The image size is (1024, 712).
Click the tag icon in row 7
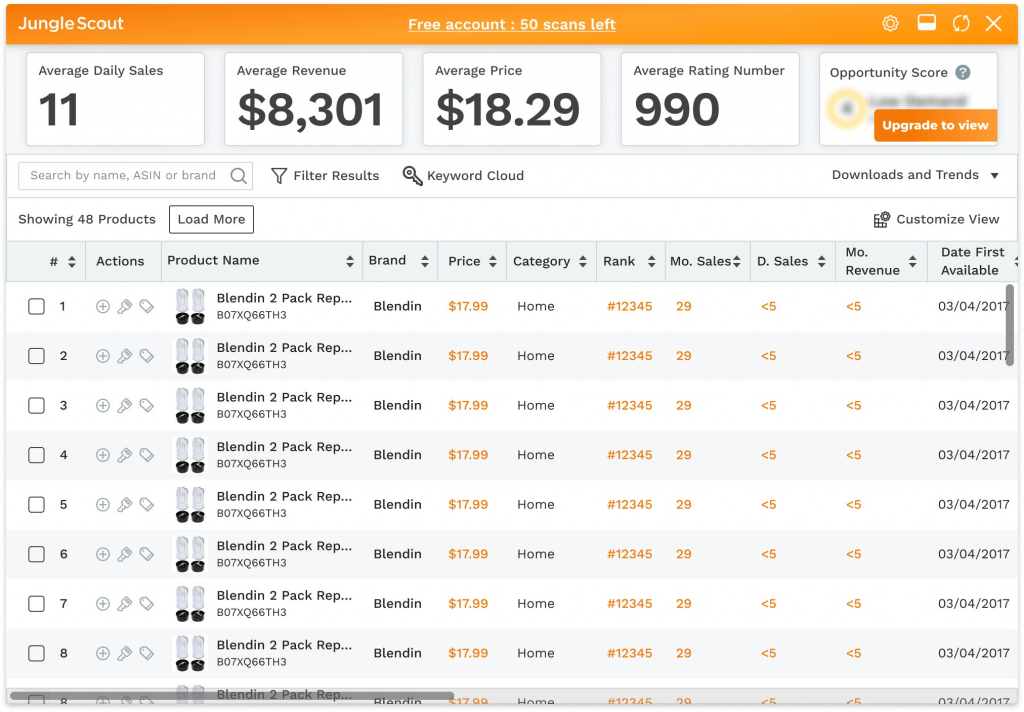[x=147, y=604]
